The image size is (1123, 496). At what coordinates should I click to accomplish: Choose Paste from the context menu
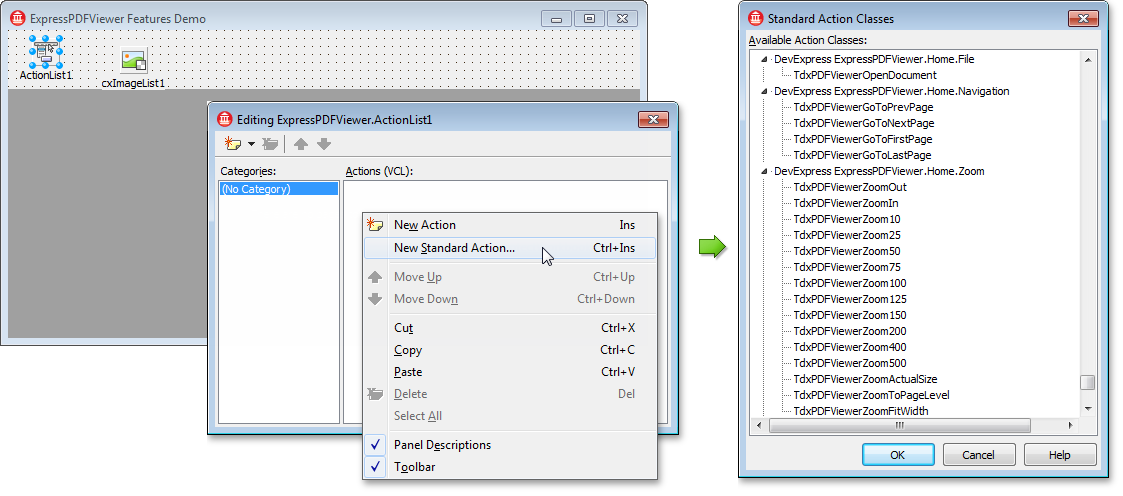[408, 372]
